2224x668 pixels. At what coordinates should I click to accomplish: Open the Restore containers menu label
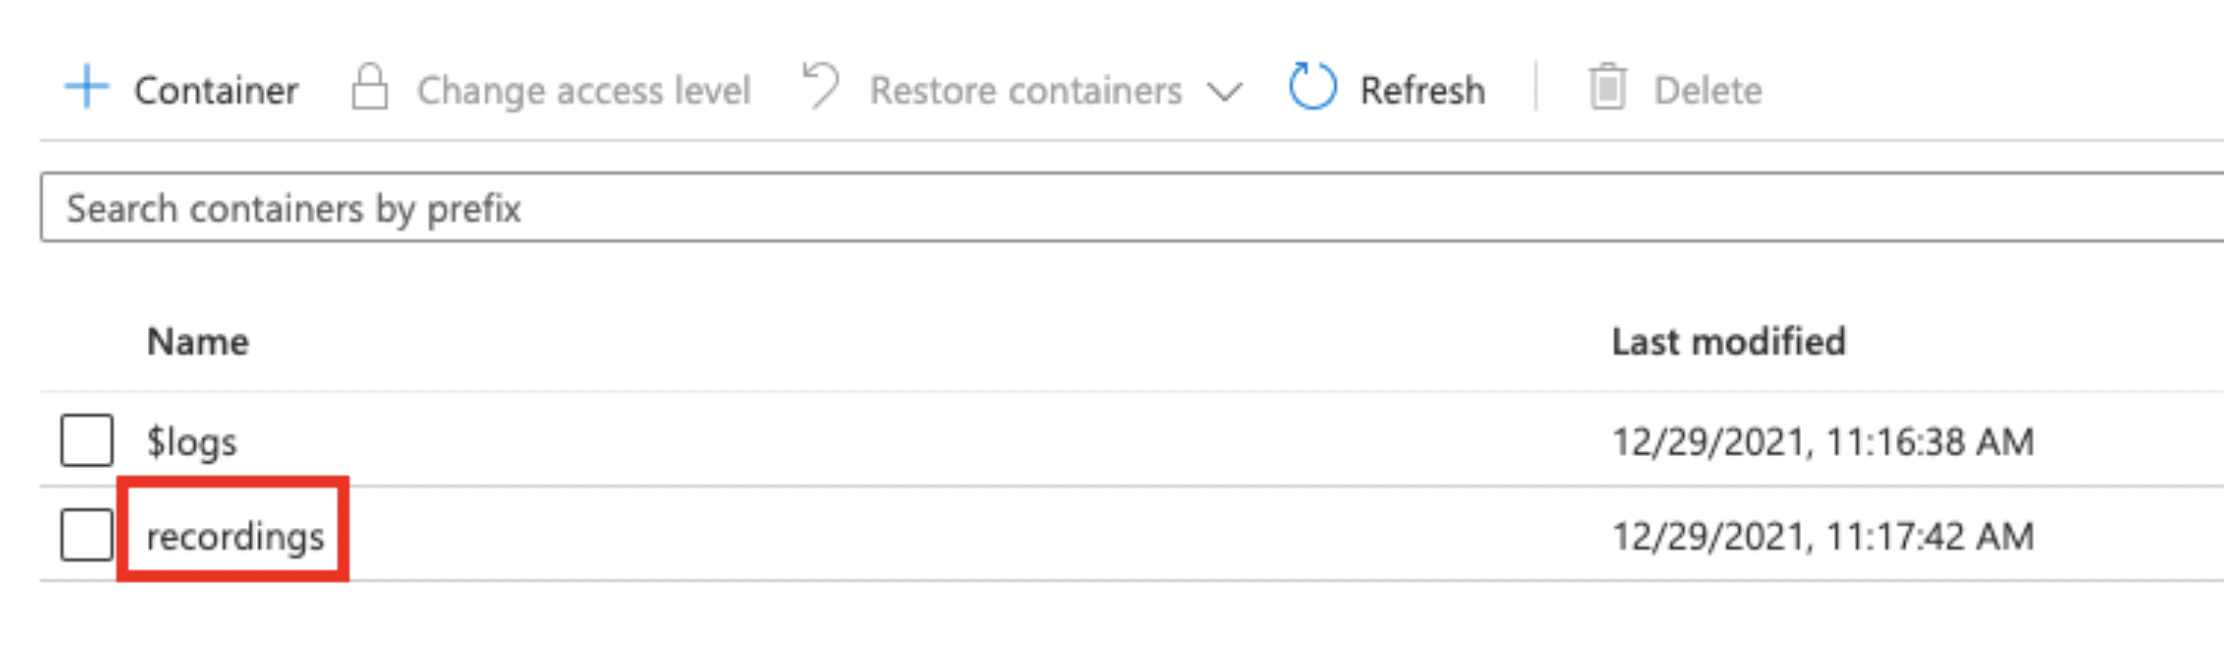(1025, 90)
